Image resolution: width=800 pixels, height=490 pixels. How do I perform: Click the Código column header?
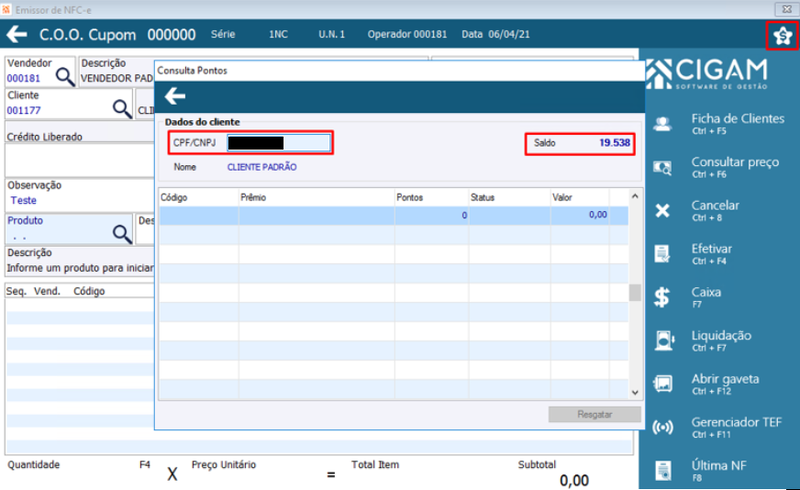click(198, 198)
